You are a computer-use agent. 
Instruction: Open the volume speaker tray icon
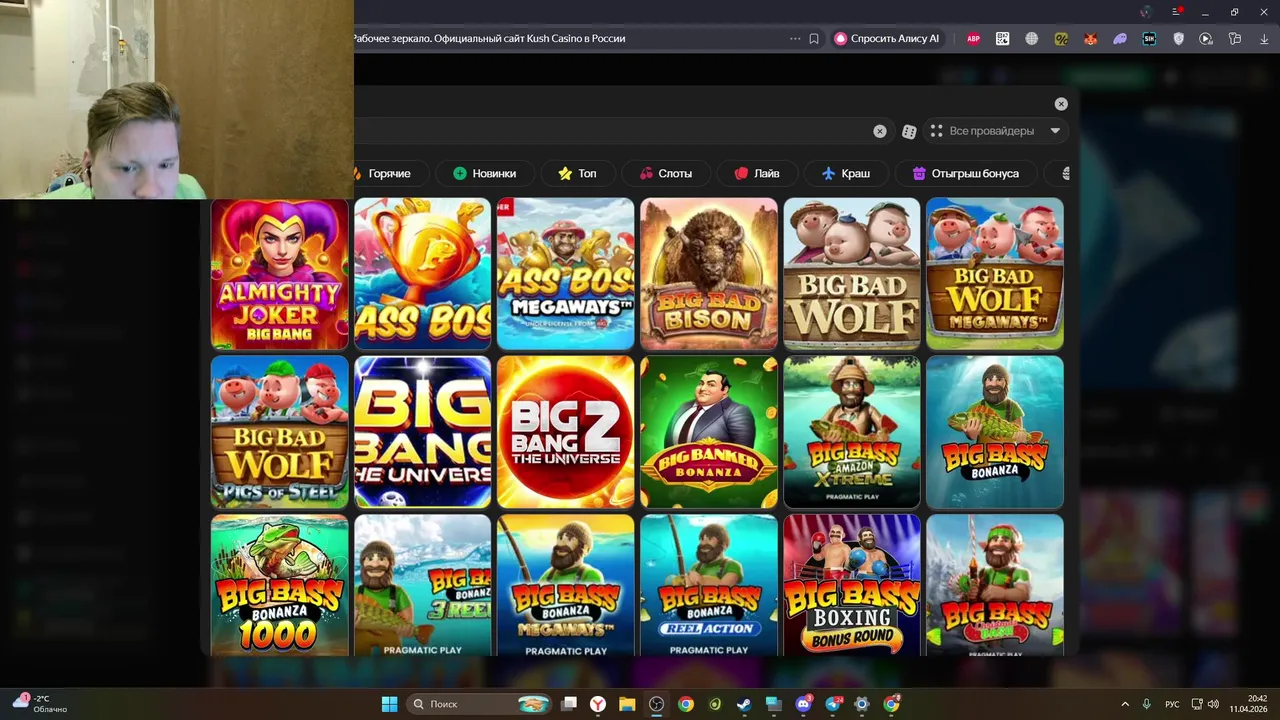(1213, 704)
